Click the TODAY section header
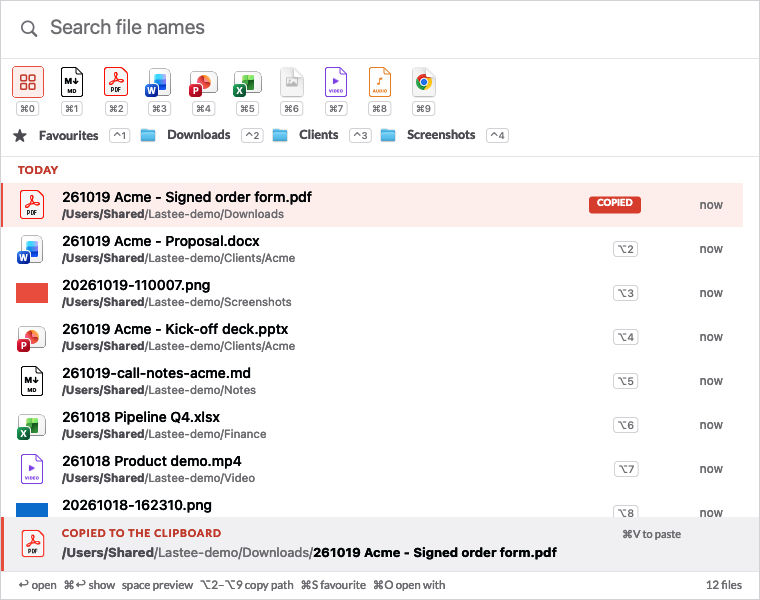Image resolution: width=760 pixels, height=600 pixels. point(38,170)
